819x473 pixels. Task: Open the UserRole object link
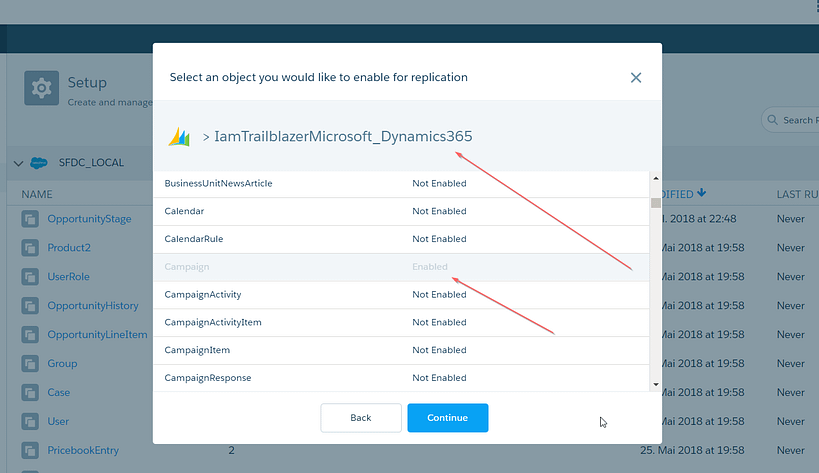pyautogui.click(x=68, y=277)
